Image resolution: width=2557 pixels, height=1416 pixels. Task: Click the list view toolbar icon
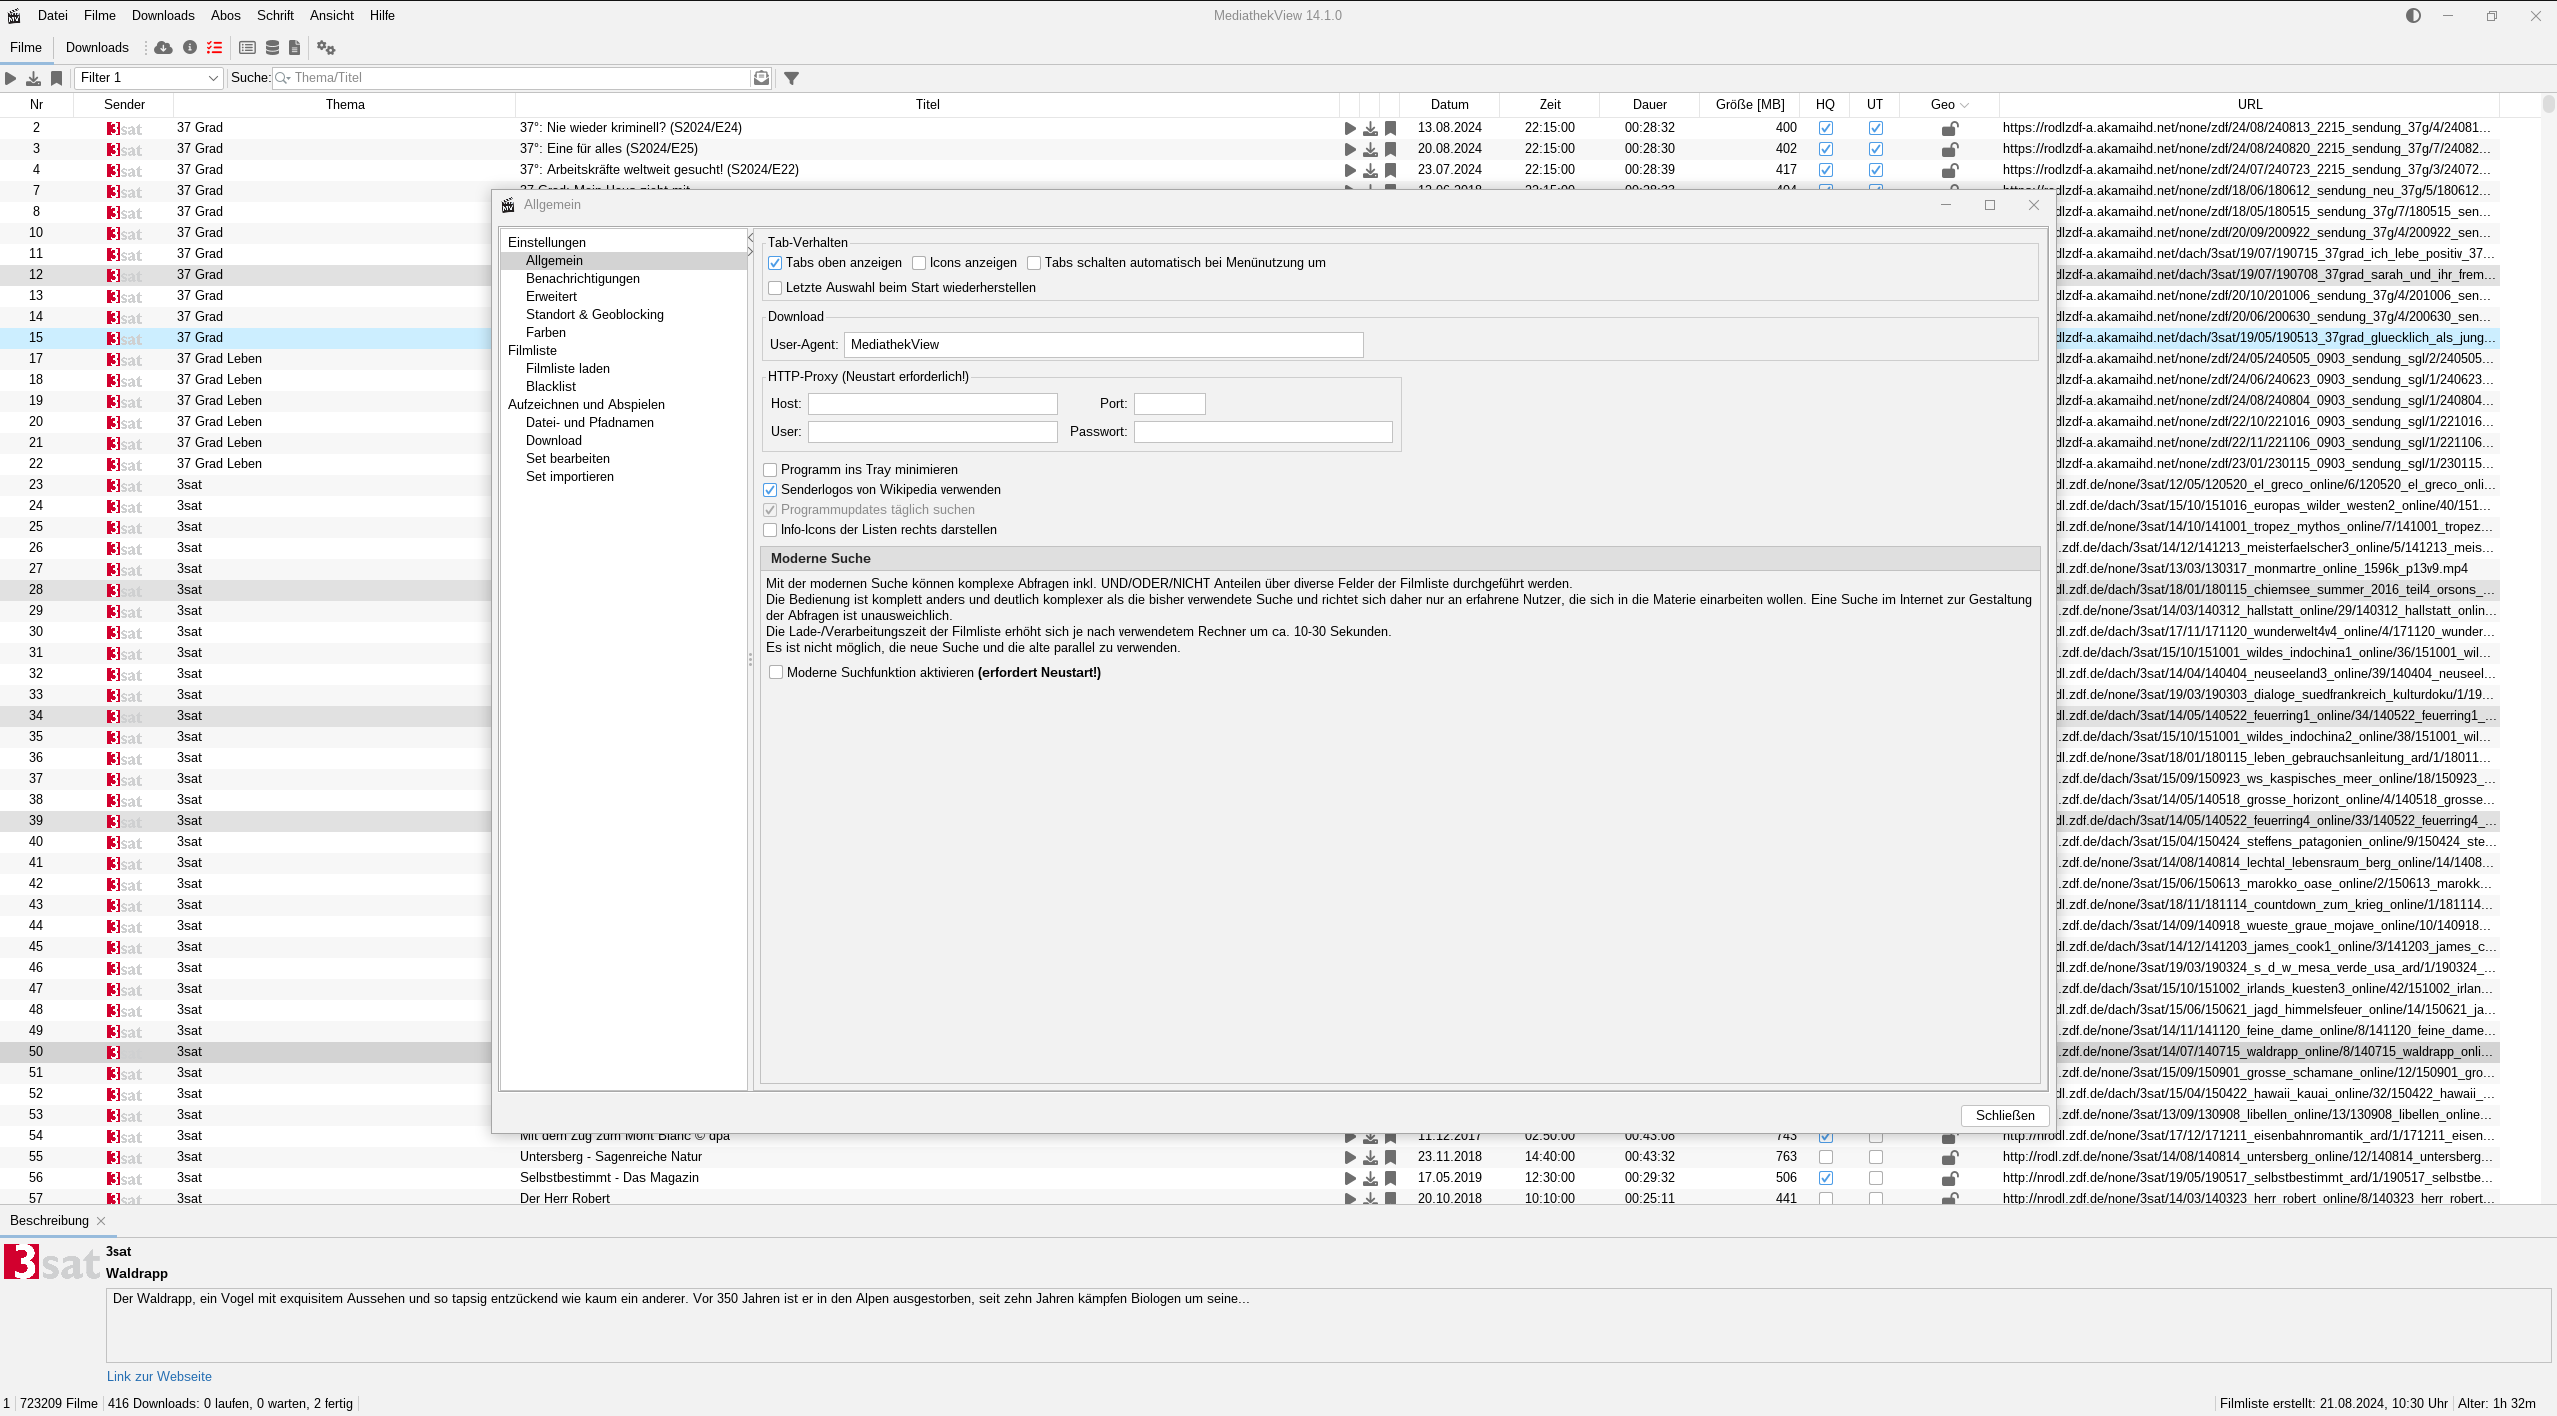(247, 48)
